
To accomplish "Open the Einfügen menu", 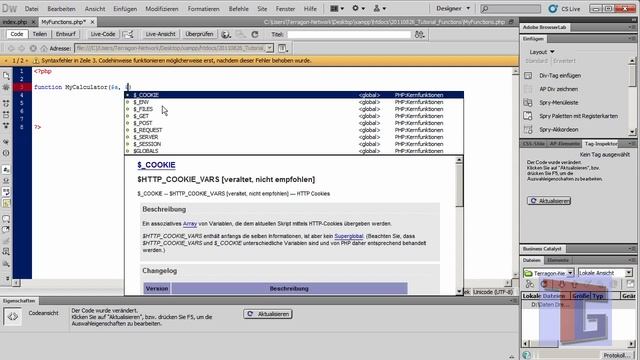I will click(125, 9).
